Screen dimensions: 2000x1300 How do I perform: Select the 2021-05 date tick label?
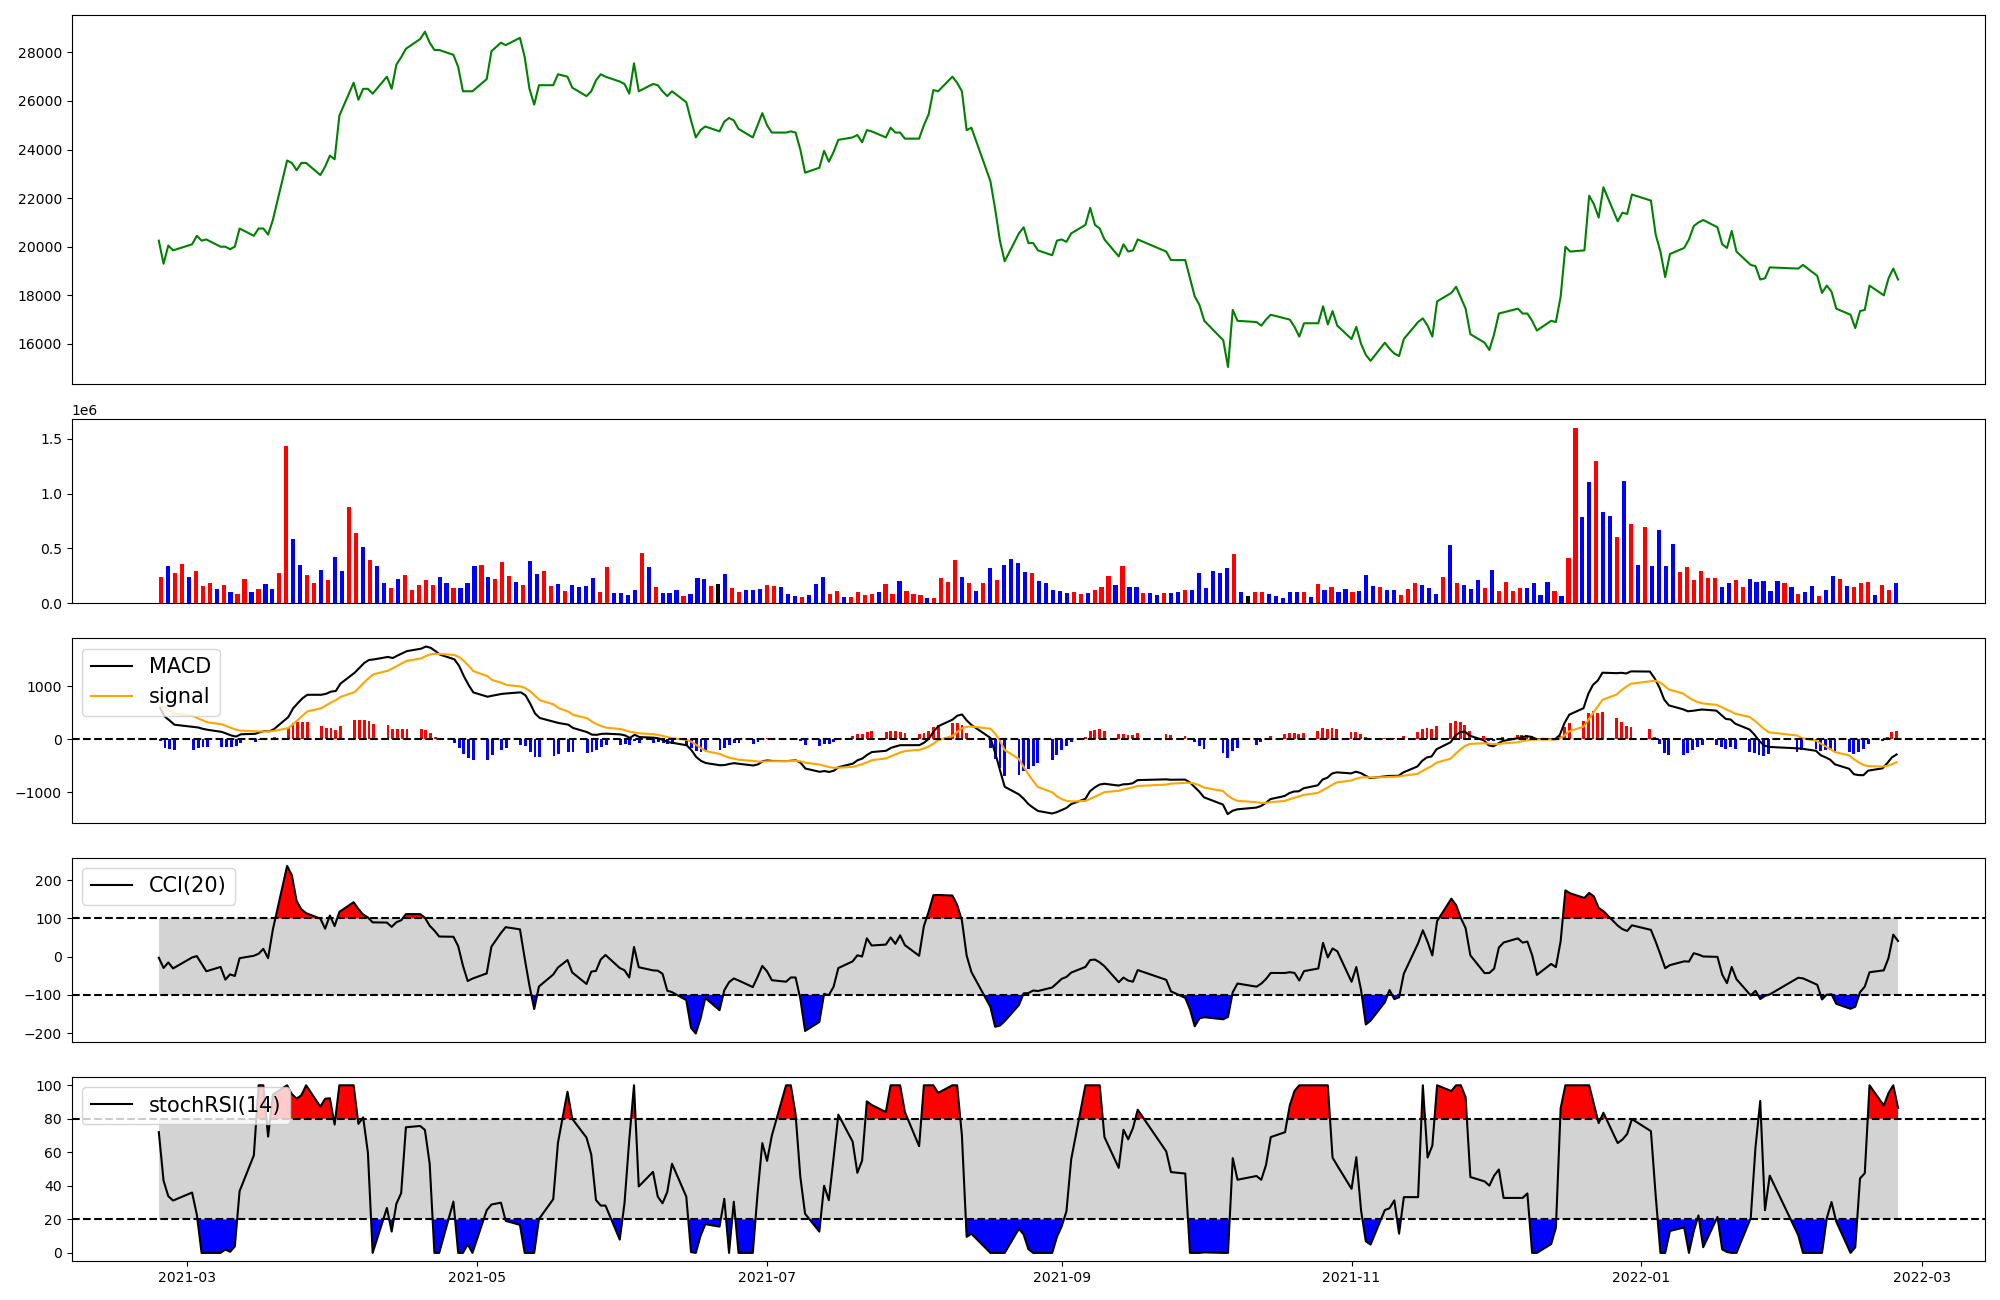[x=477, y=1277]
